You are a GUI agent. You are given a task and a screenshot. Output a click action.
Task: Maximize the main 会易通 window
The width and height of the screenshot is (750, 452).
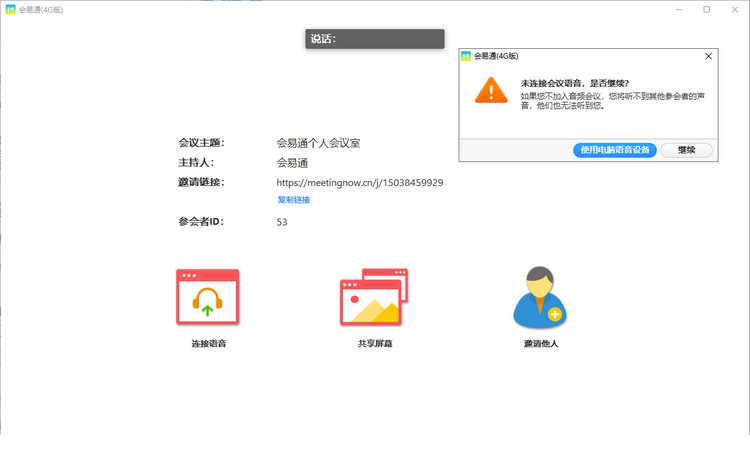706,10
